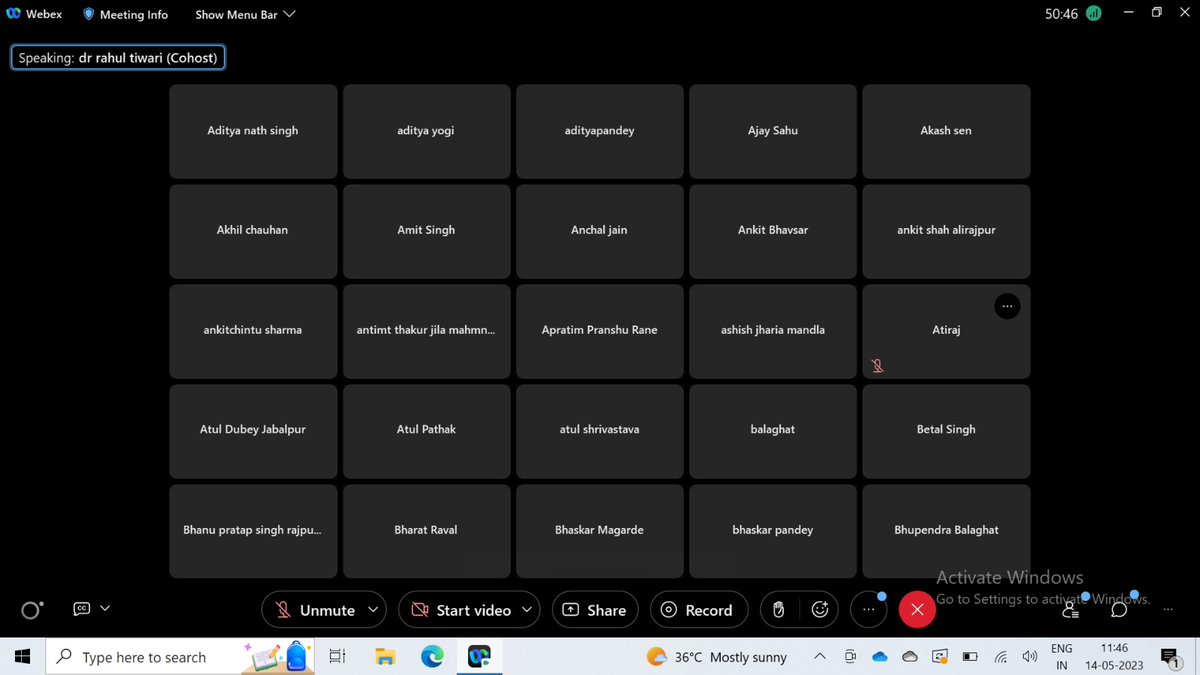1200x675 pixels.
Task: Start video from the meeting controls
Action: (461, 610)
